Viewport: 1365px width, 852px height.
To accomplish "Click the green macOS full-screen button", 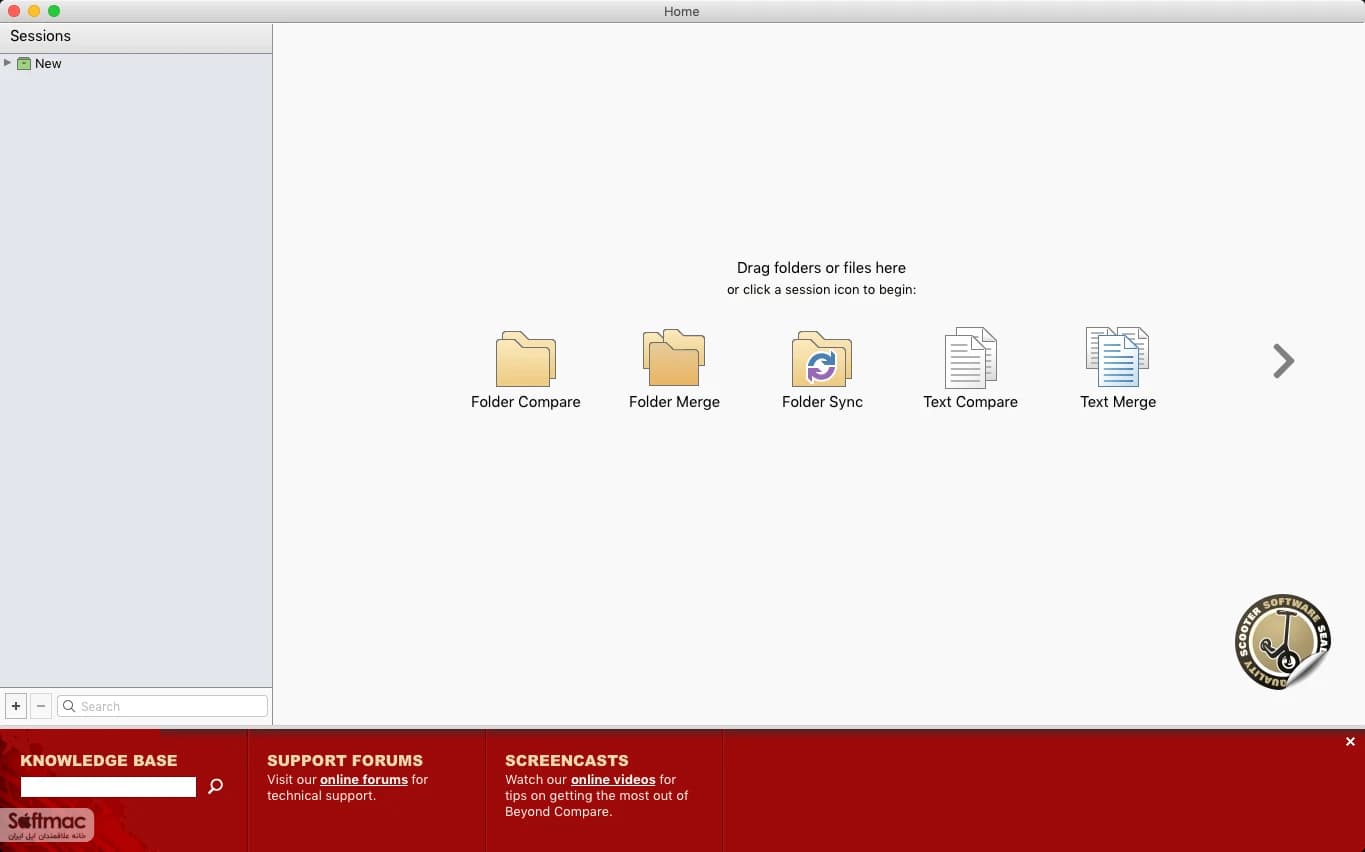I will pyautogui.click(x=54, y=11).
